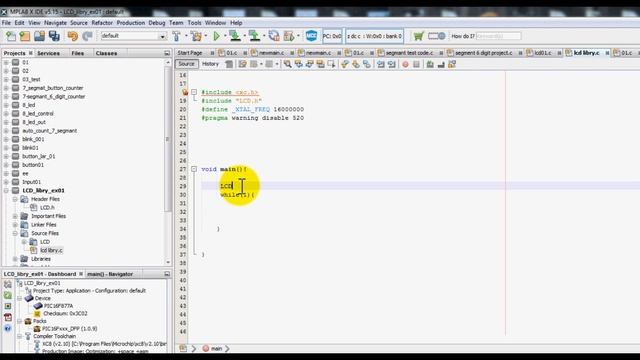Close the lcd libry.c tab
The image size is (640, 360).
(607, 53)
